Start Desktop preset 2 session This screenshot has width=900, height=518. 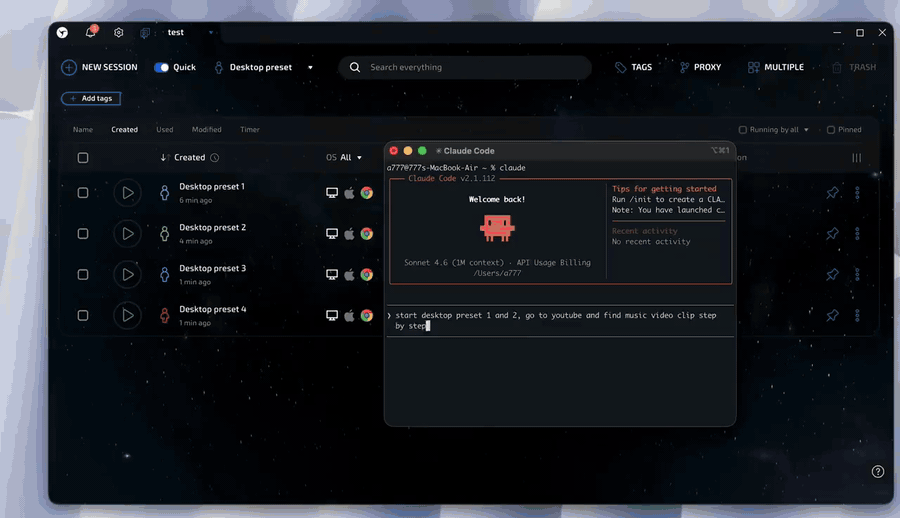[127, 234]
